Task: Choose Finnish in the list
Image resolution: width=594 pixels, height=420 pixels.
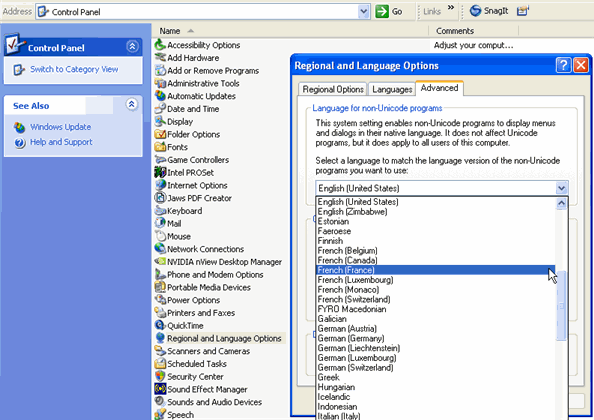Action: click(x=436, y=241)
